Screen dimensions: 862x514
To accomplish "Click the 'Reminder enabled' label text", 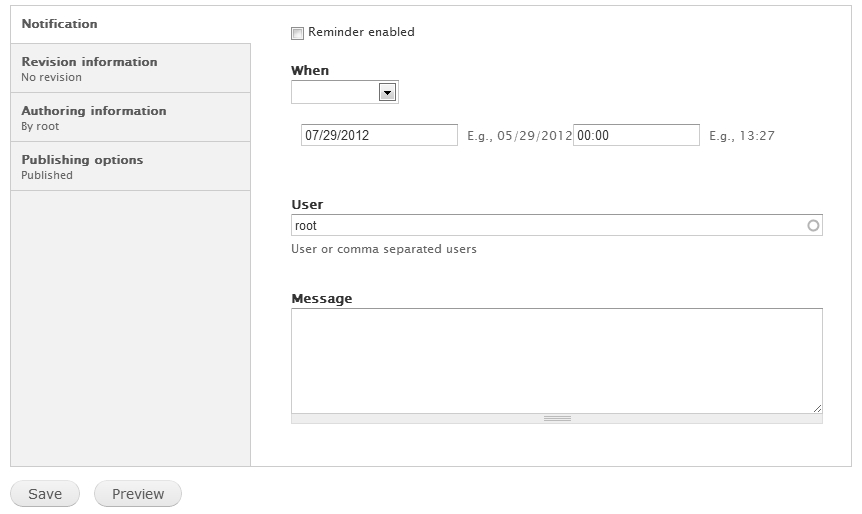I will click(x=361, y=32).
